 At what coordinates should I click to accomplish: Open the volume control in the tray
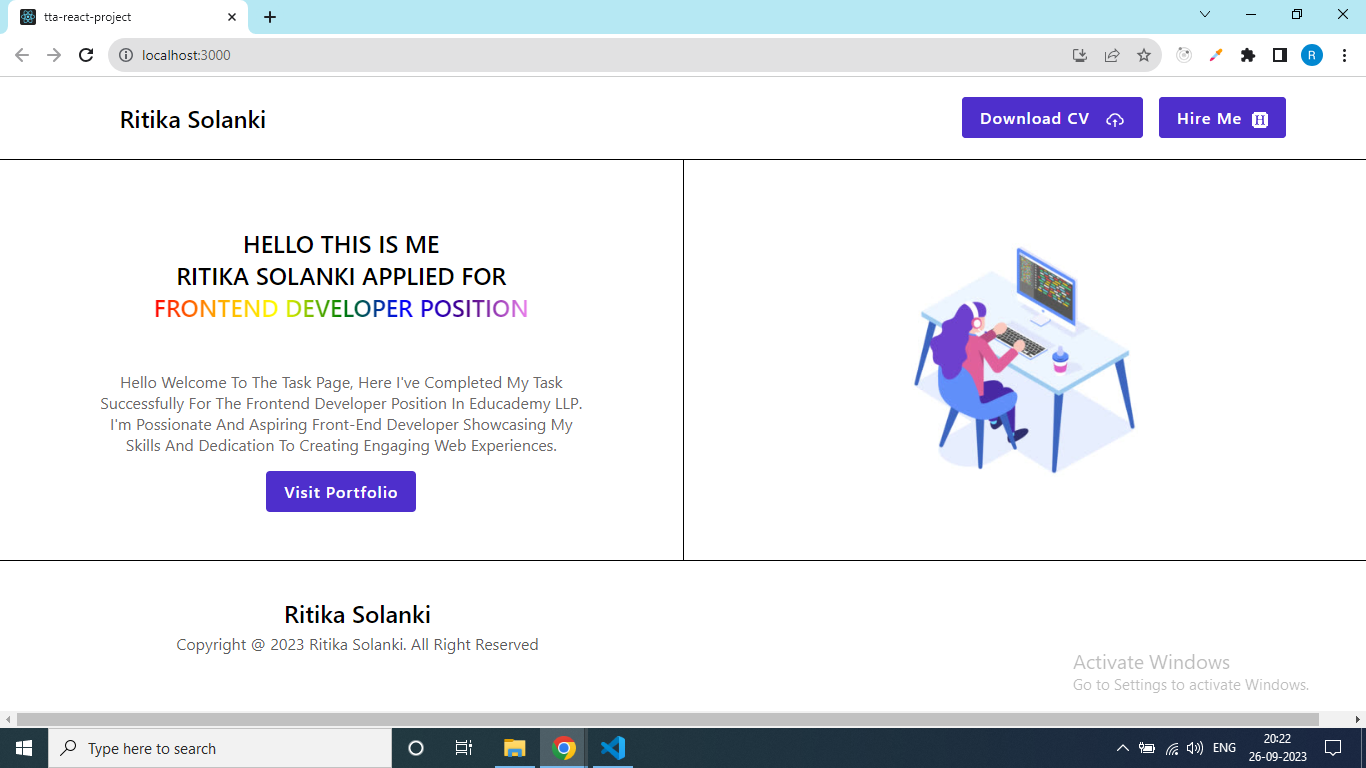click(x=1194, y=748)
